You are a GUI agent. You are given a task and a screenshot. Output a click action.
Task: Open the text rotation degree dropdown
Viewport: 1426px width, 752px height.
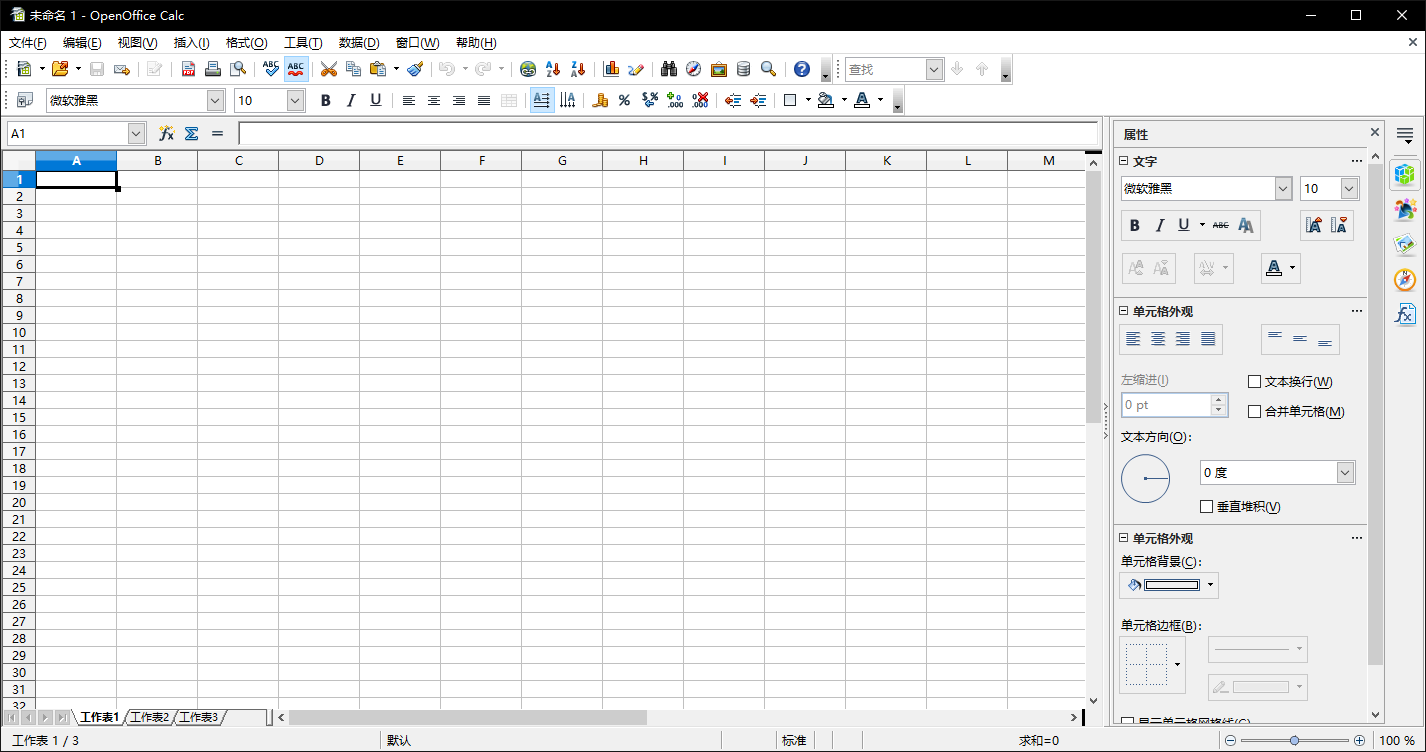coord(1345,471)
